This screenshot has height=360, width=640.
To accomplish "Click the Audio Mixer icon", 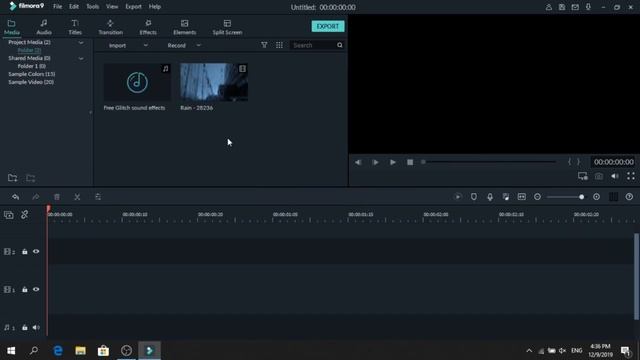I will [506, 197].
